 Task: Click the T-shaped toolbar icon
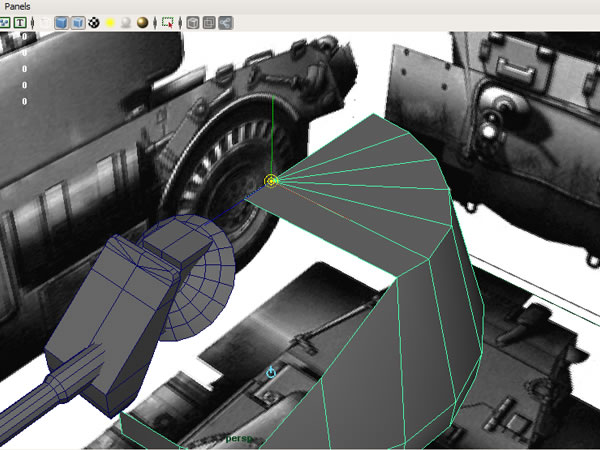coord(20,22)
